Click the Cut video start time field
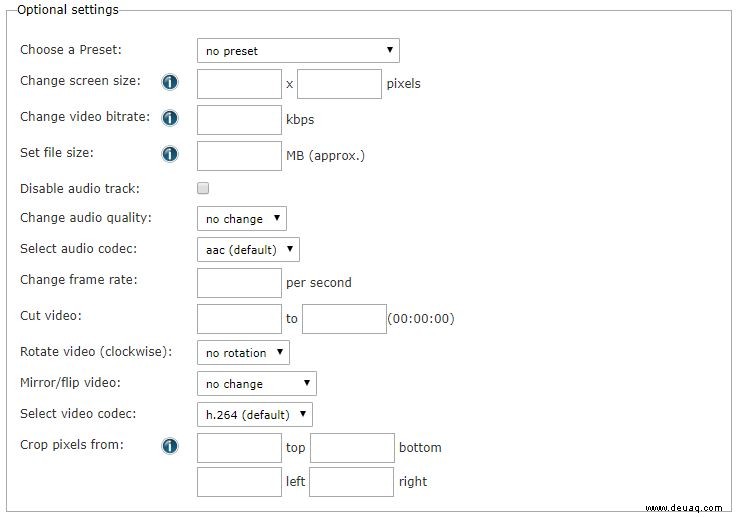This screenshot has height=517, width=739. pos(239,319)
